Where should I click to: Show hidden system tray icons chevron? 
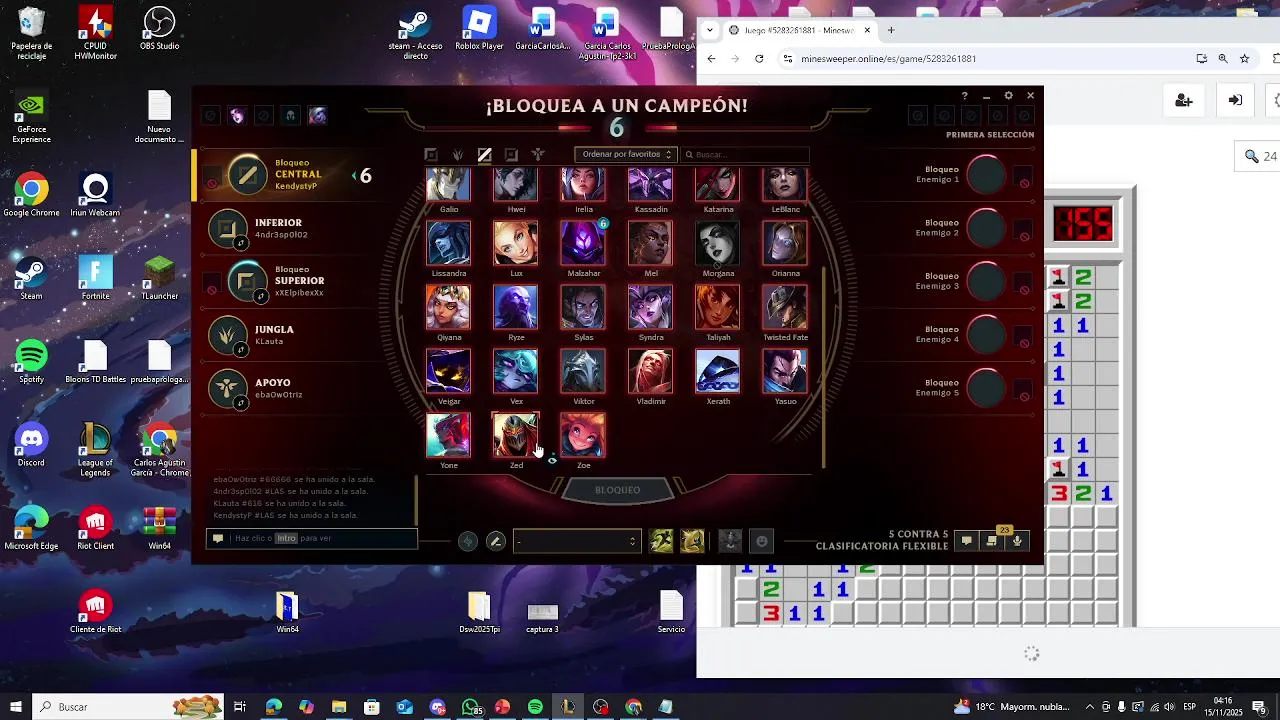(1090, 707)
